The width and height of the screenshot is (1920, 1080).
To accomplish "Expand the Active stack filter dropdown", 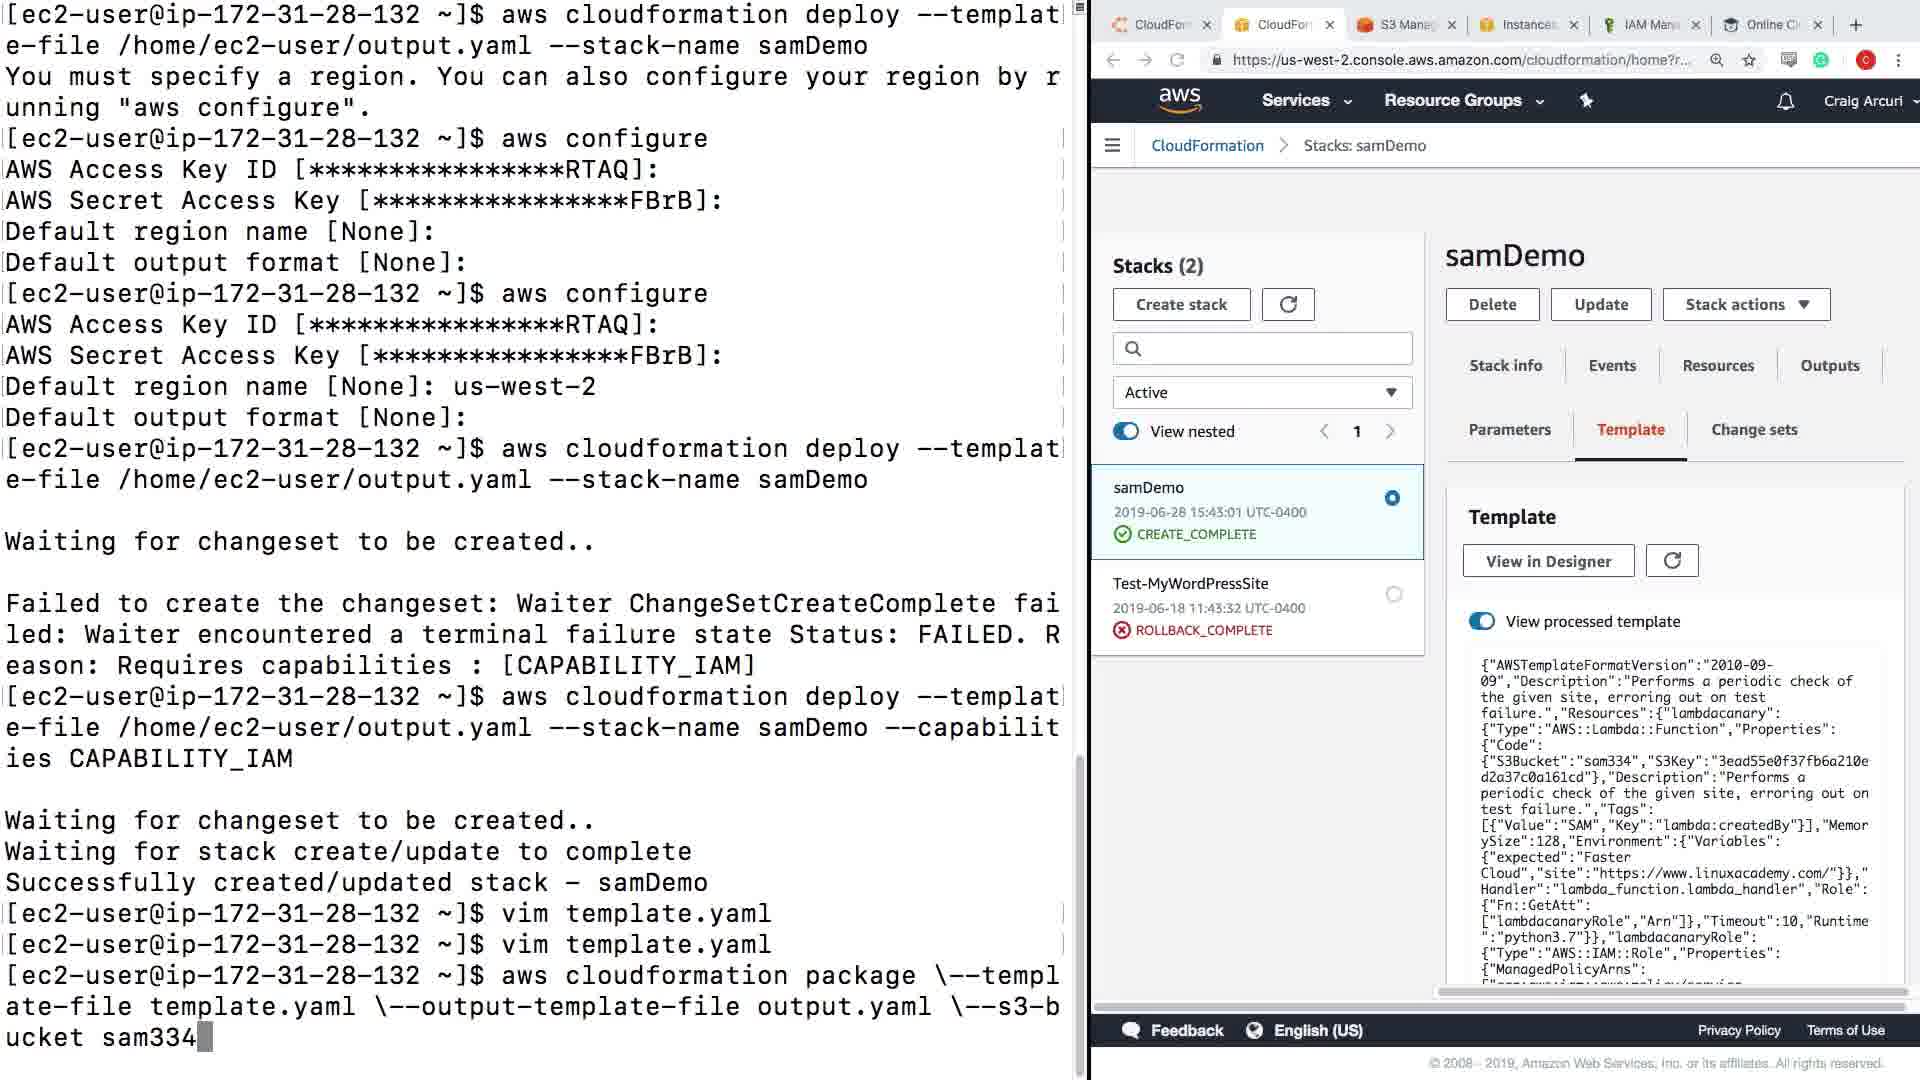I will coord(1262,393).
